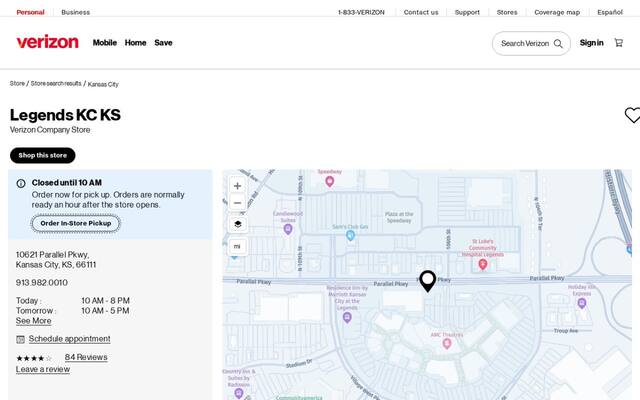The image size is (640, 400).
Task: Click the Verizon logo
Action: pyautogui.click(x=47, y=42)
